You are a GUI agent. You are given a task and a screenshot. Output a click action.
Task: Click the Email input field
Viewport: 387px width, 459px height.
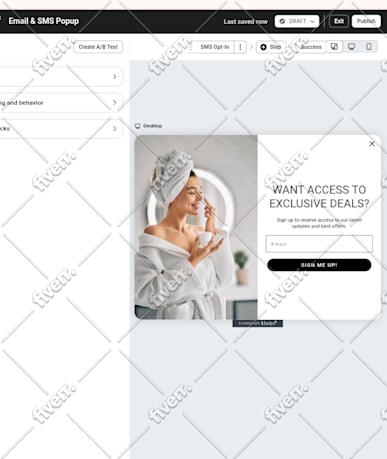[x=319, y=244]
